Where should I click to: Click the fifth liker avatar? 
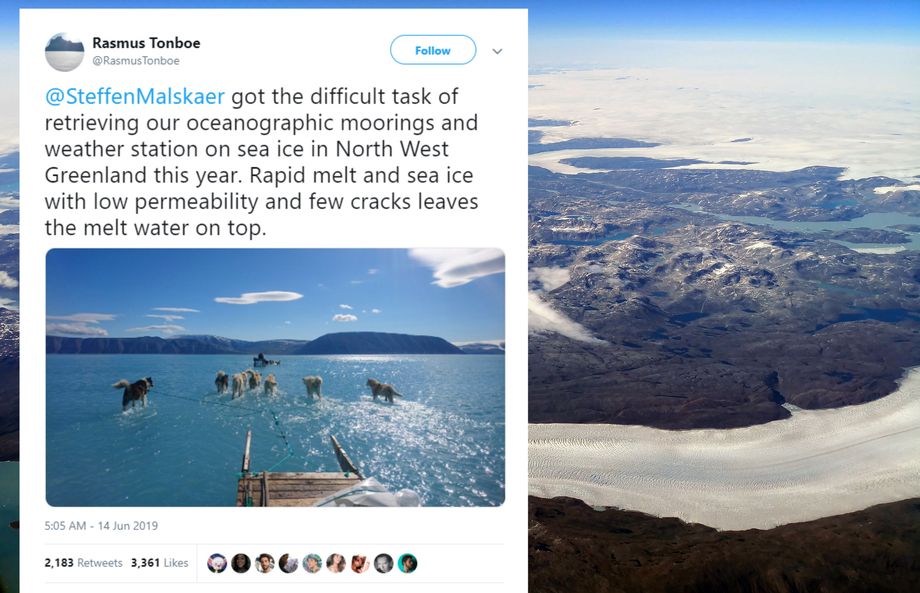pos(312,563)
